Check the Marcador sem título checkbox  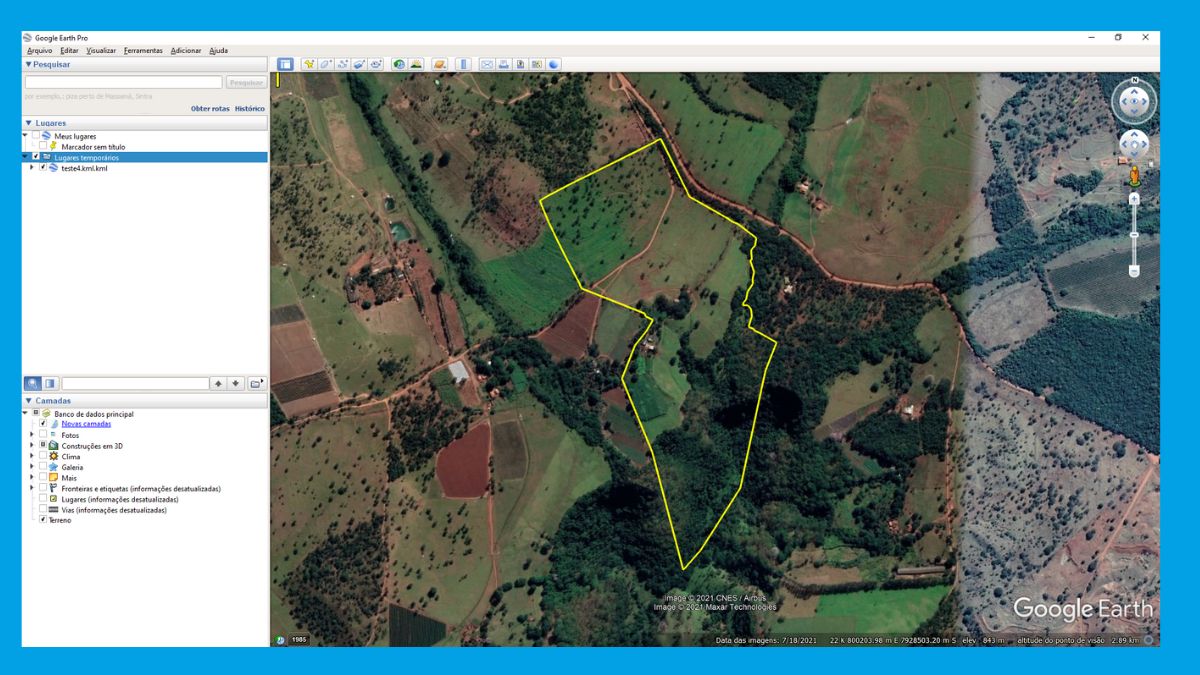pyautogui.click(x=42, y=146)
